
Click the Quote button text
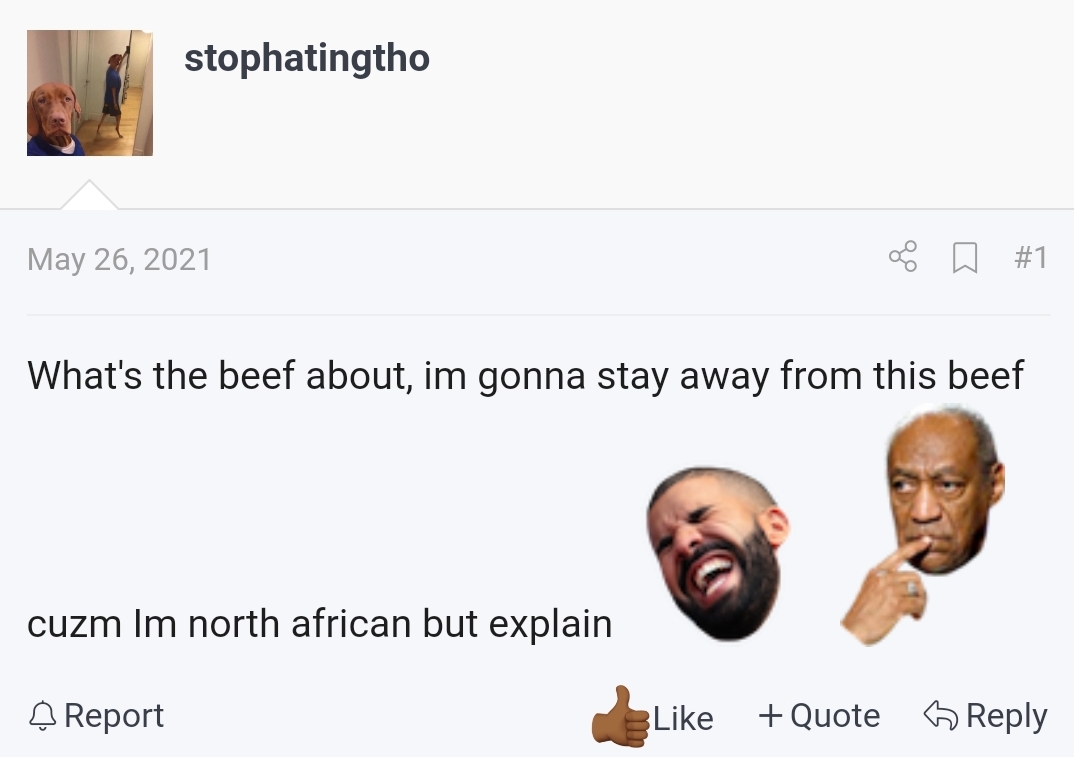pyautogui.click(x=835, y=716)
